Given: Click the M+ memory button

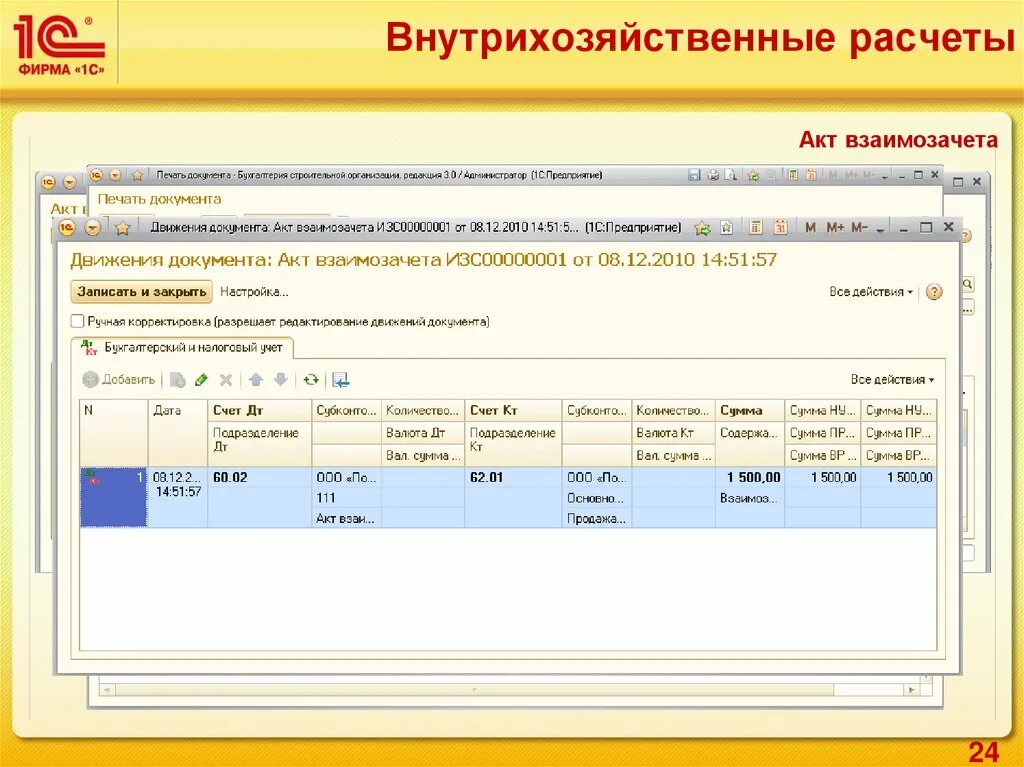Looking at the screenshot, I should 833,227.
